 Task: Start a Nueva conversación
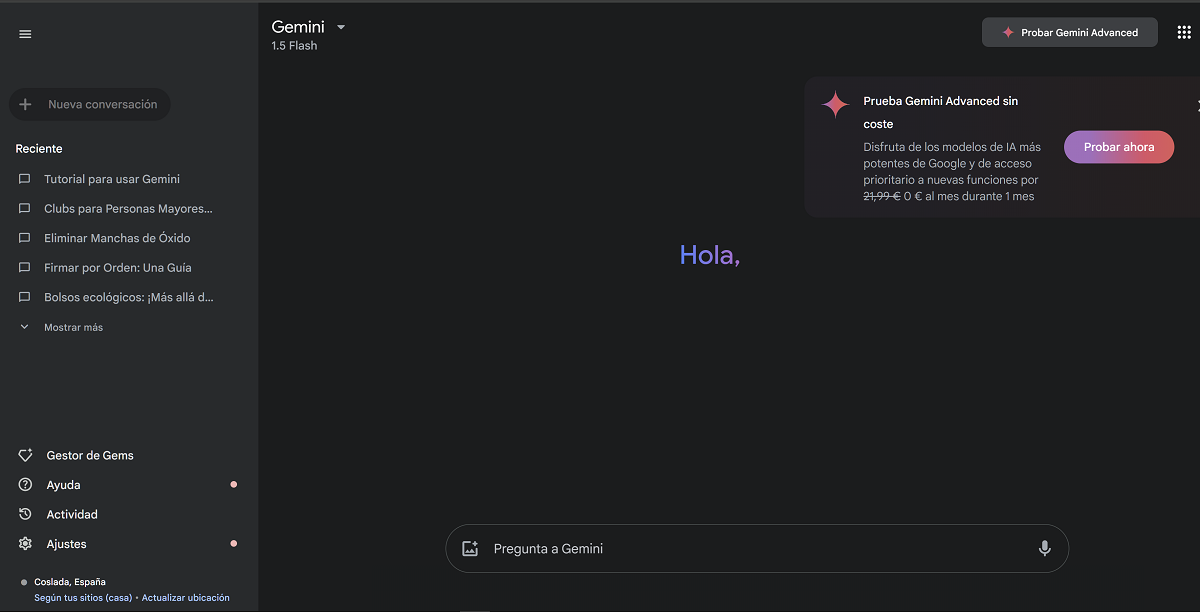[90, 104]
